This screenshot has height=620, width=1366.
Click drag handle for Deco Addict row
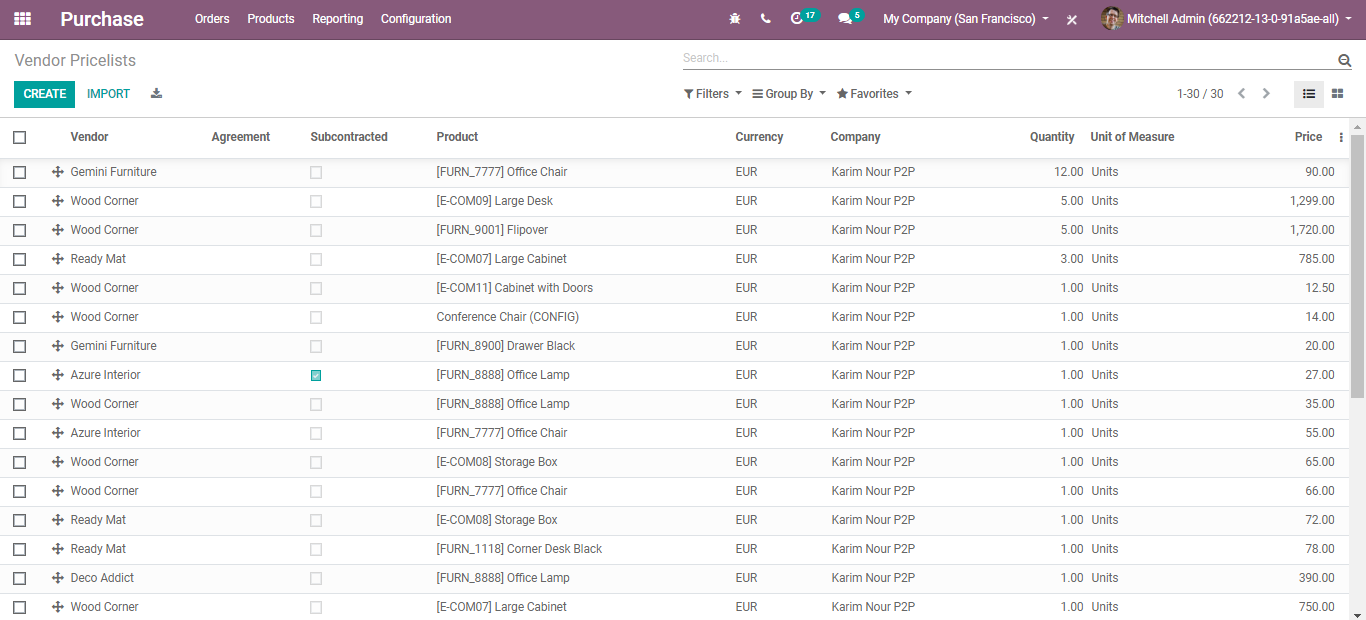(x=58, y=578)
